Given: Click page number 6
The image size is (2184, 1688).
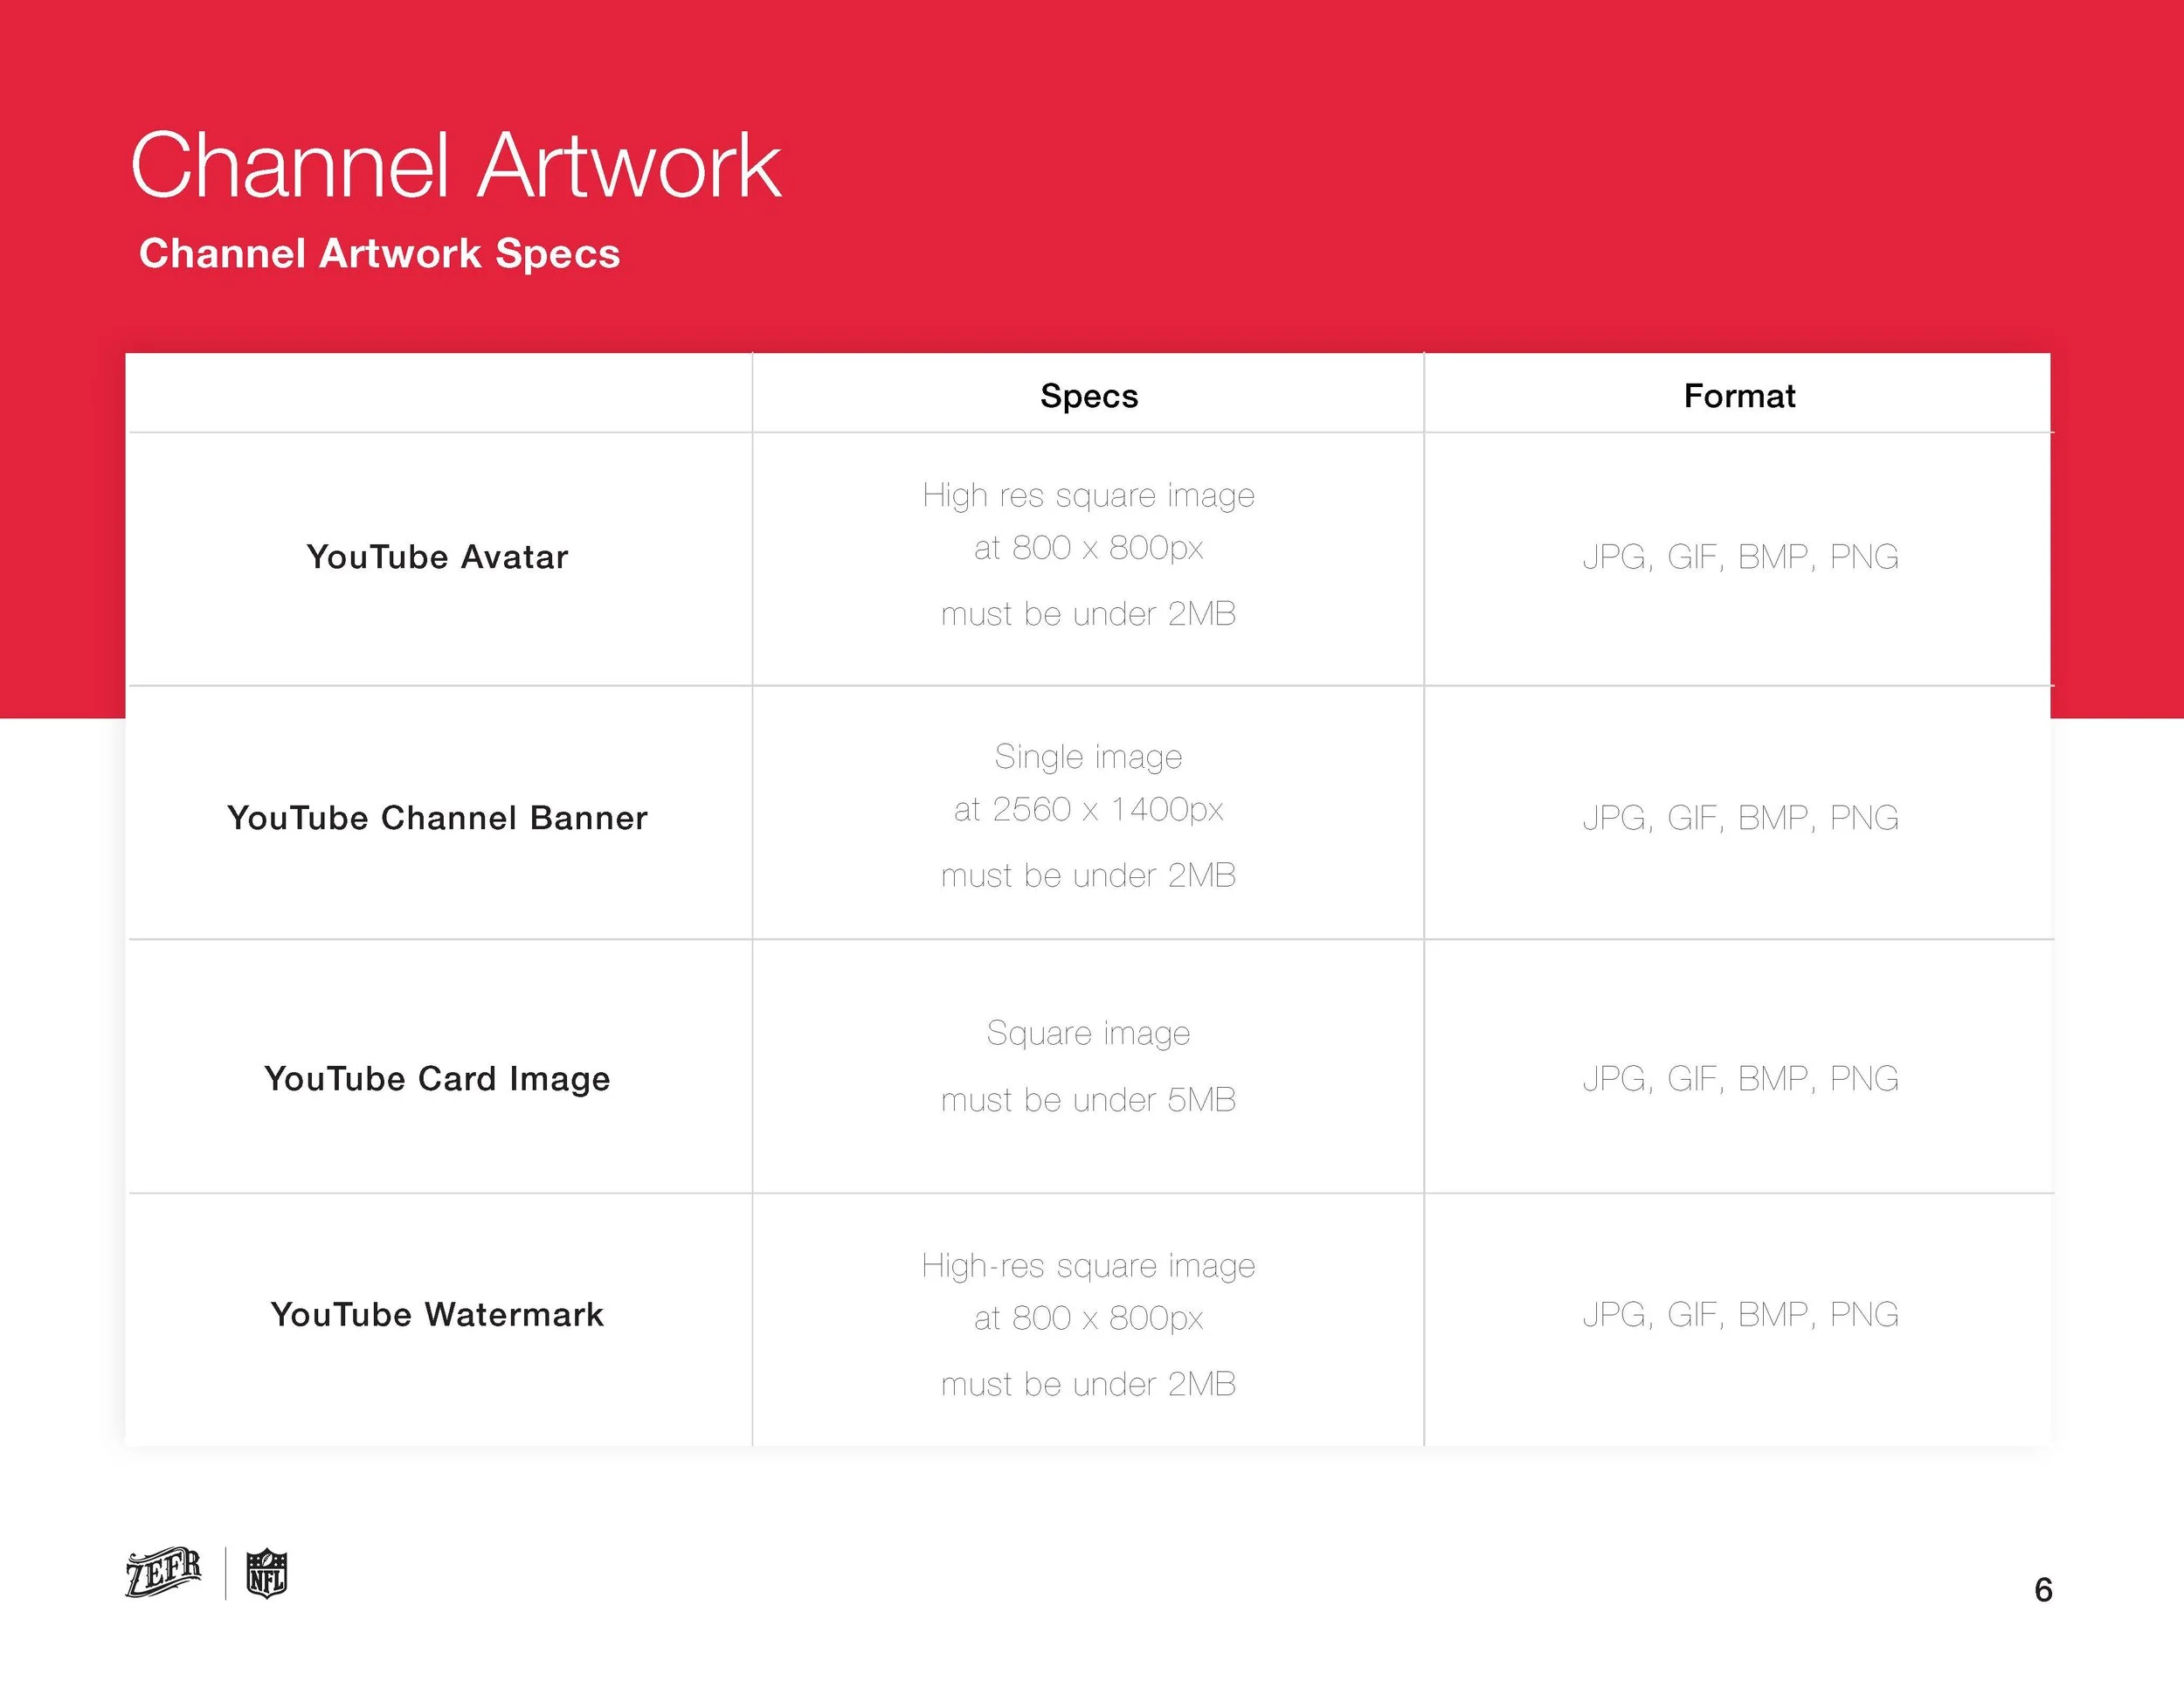Looking at the screenshot, I should (2043, 1590).
